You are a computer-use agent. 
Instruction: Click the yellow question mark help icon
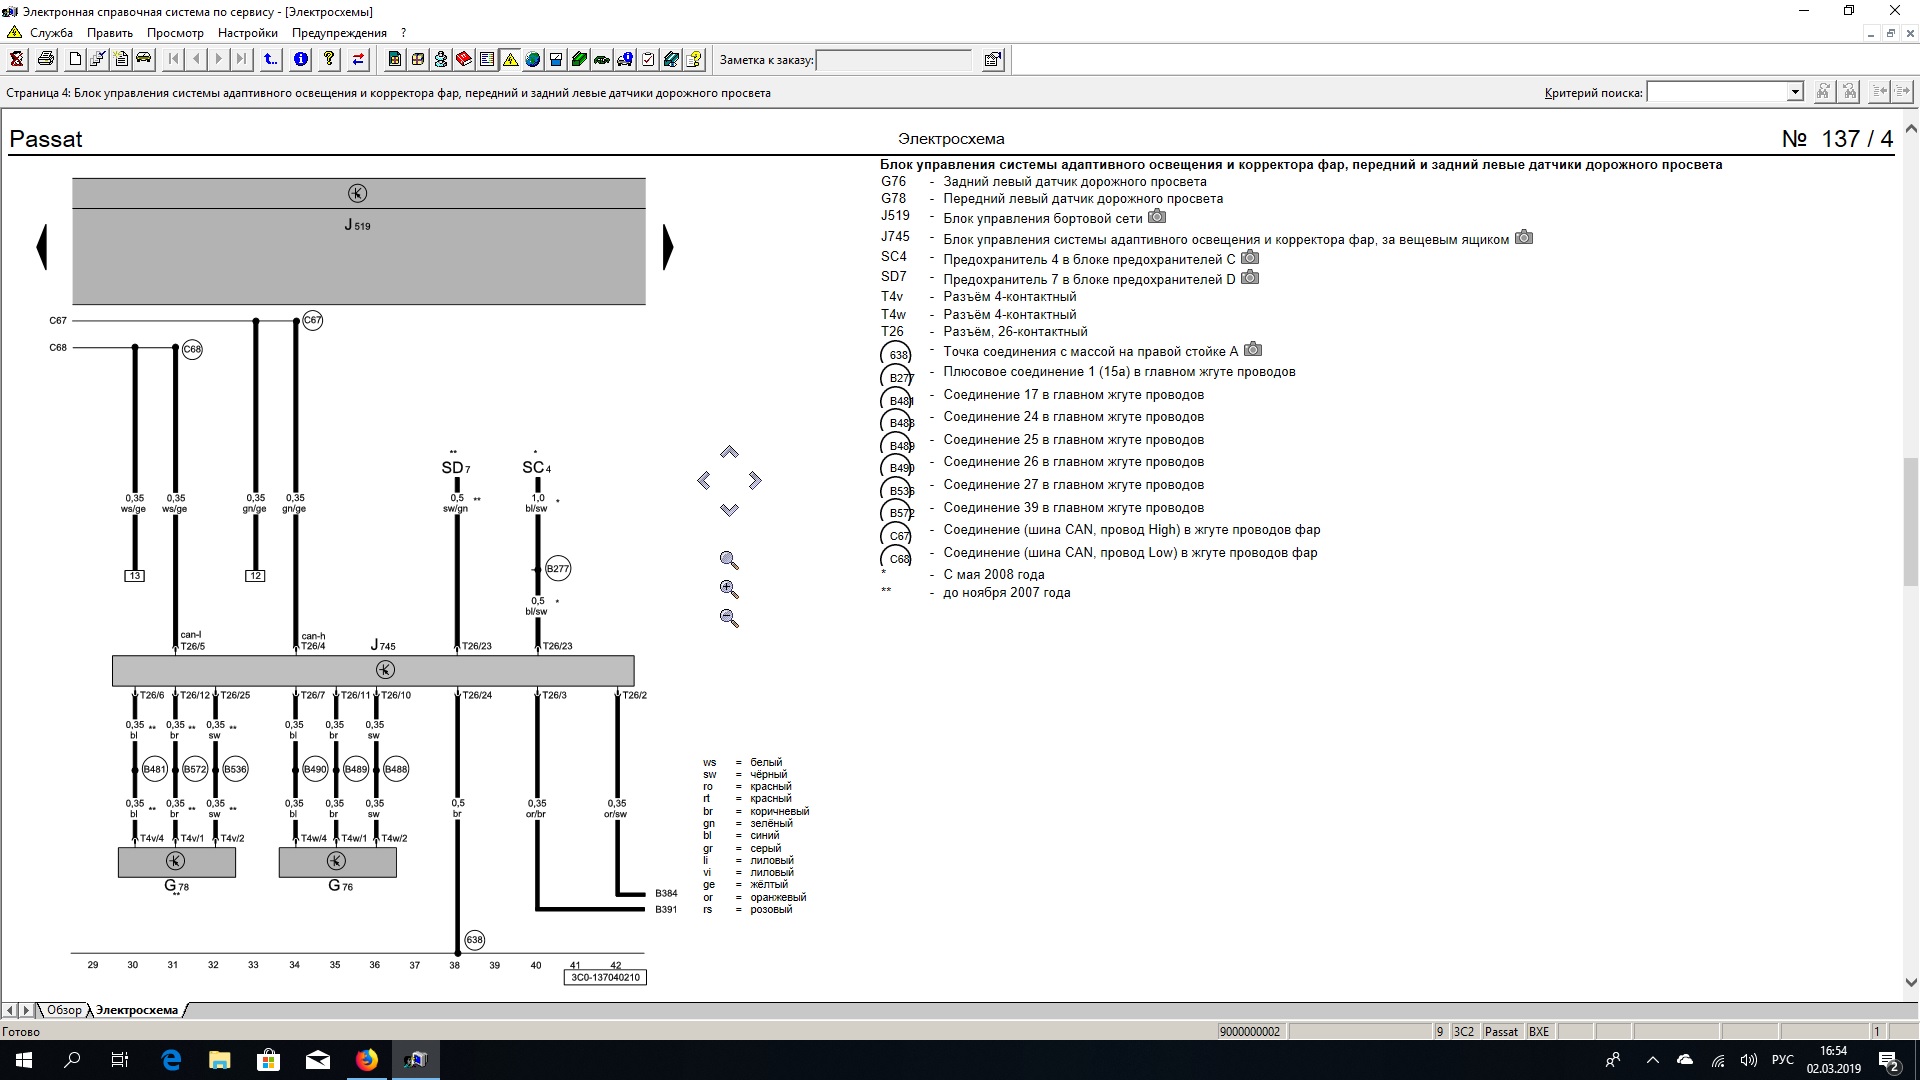pos(329,60)
